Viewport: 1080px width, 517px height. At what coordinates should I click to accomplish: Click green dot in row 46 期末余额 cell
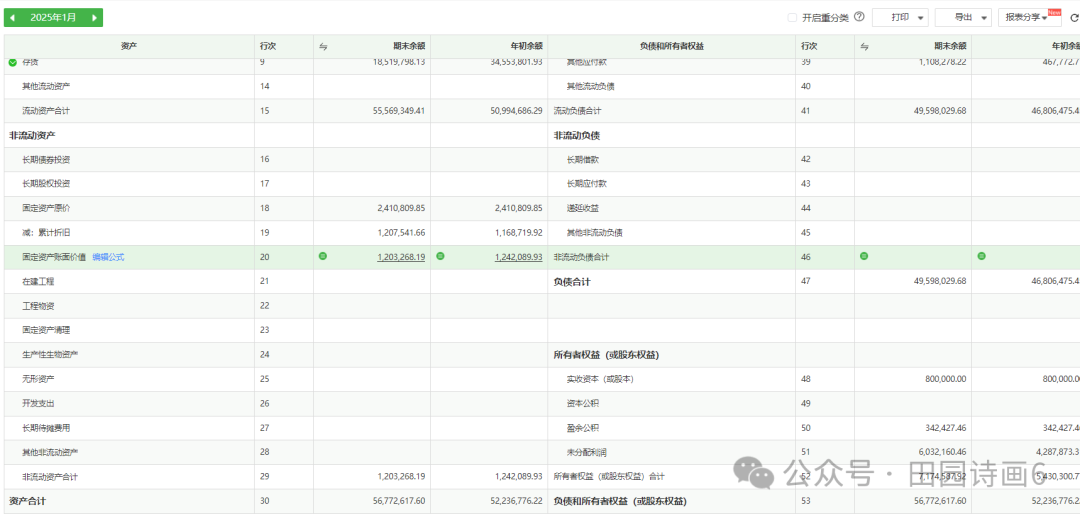click(x=864, y=257)
